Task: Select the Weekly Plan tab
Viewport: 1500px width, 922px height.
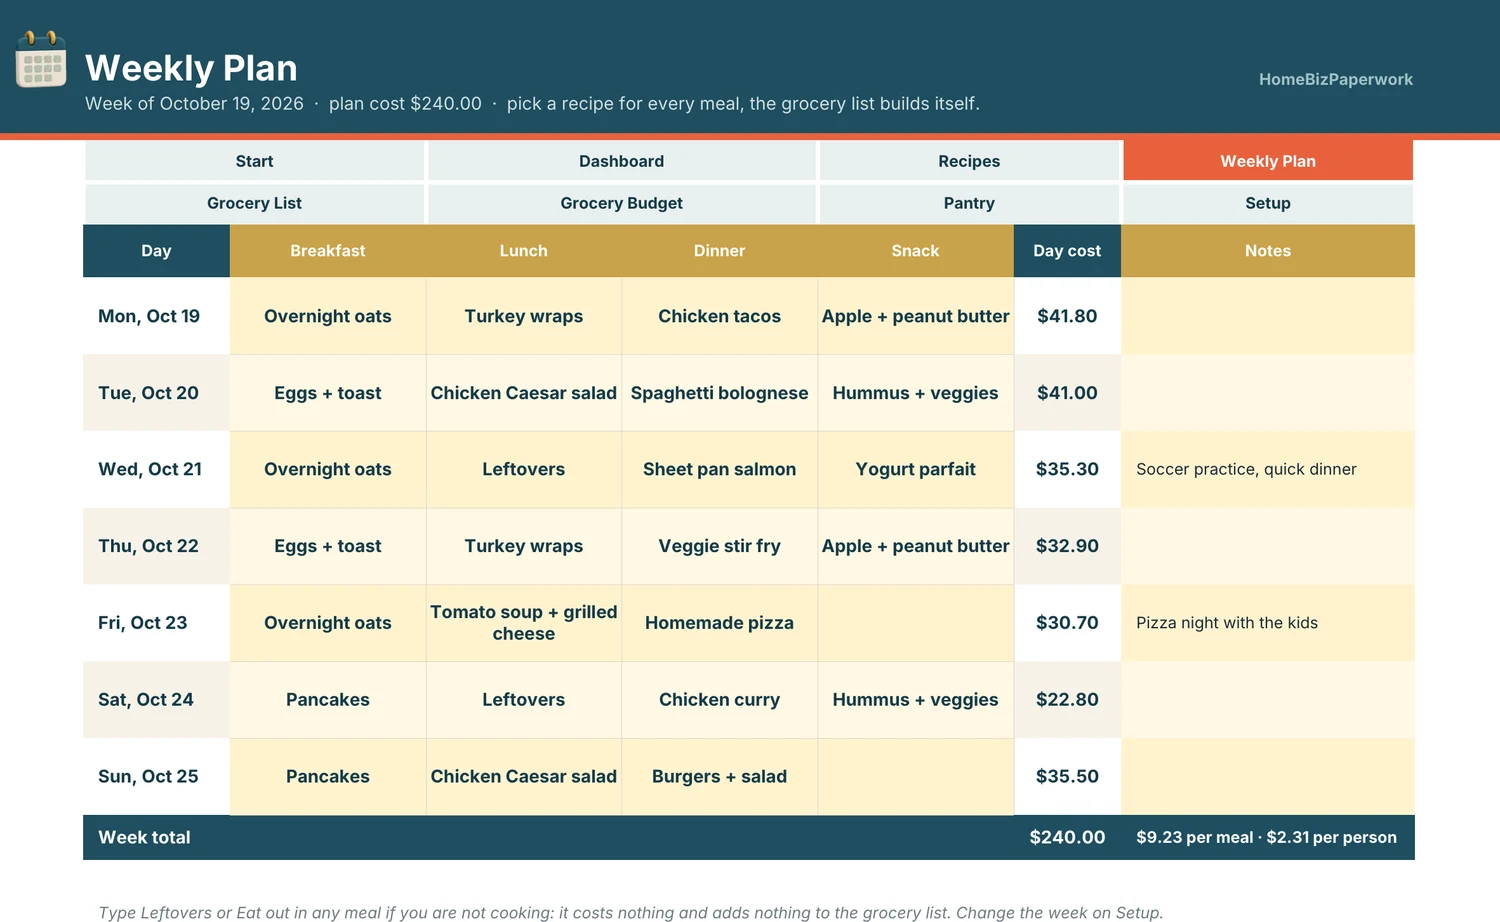Action: [x=1268, y=161]
